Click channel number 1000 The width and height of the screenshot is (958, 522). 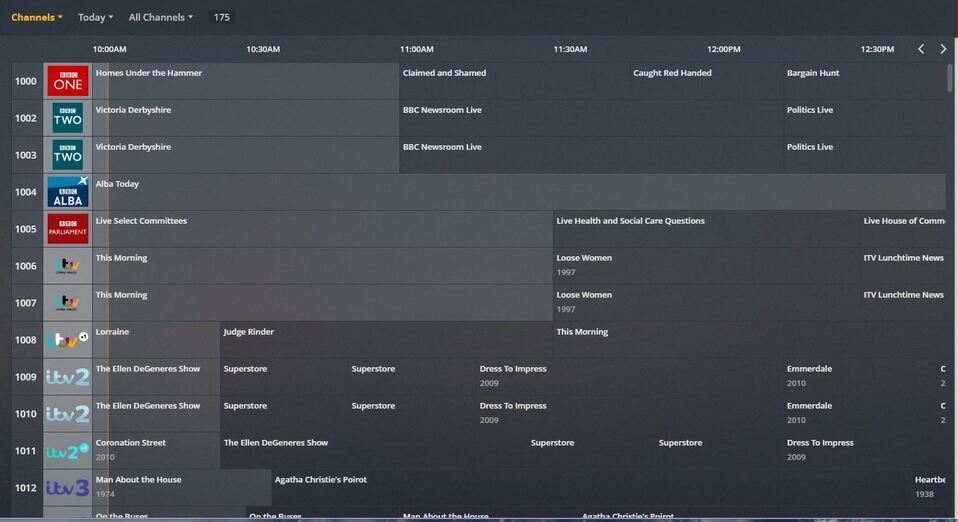(26, 81)
